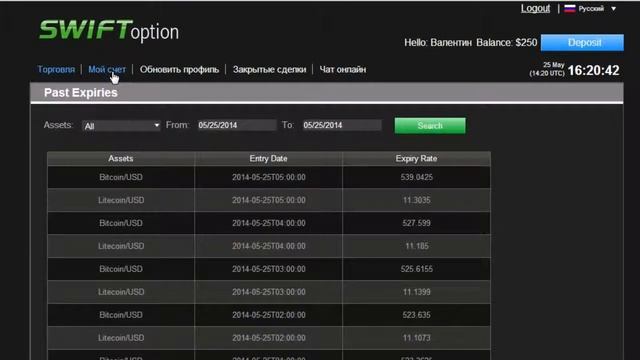
Task: Go to Обновить профиль
Action: click(x=179, y=69)
